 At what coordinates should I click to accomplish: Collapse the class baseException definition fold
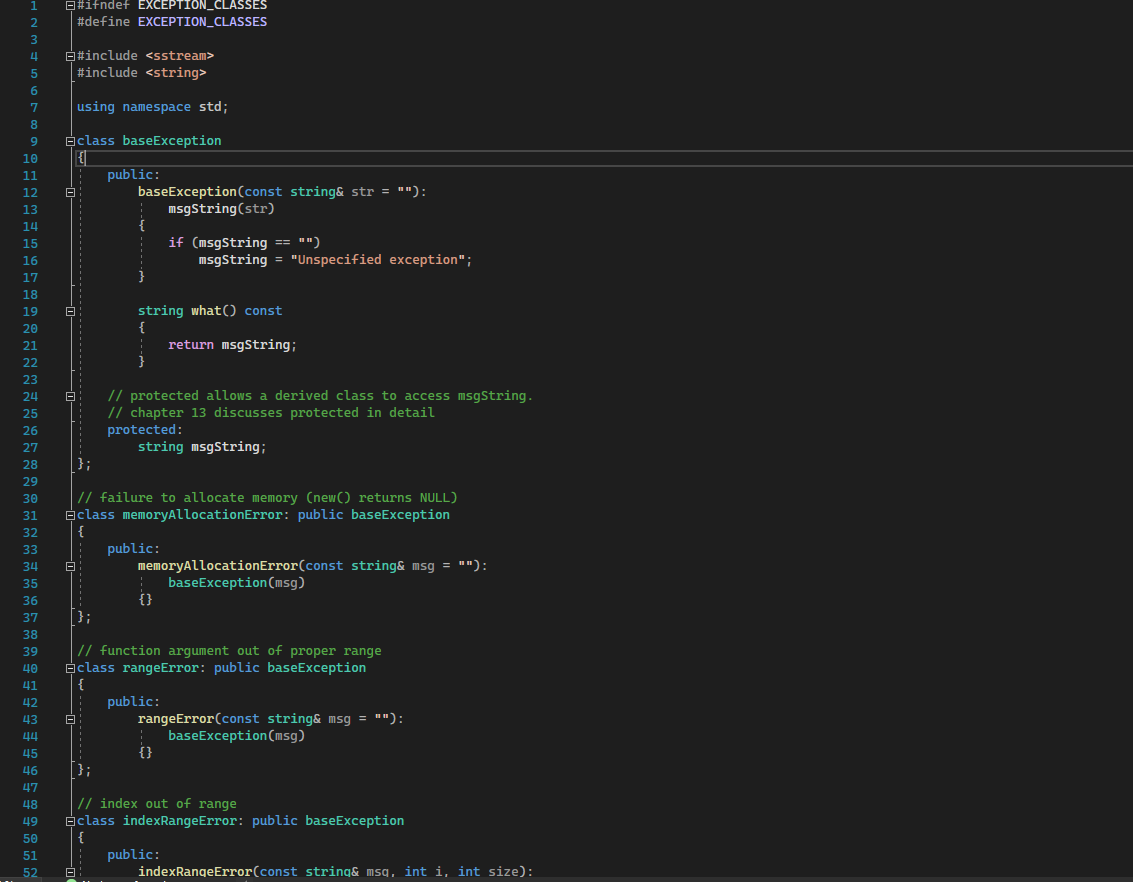click(70, 142)
